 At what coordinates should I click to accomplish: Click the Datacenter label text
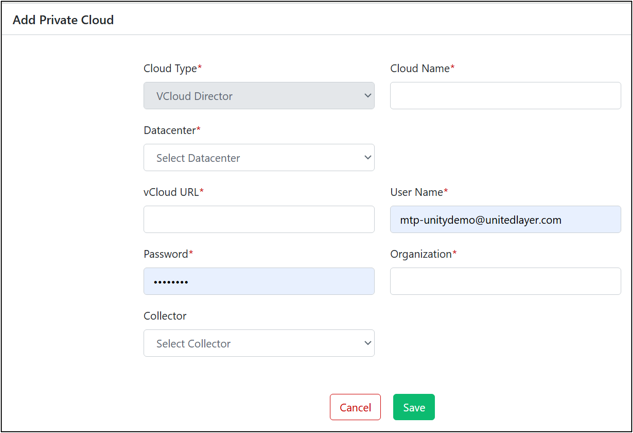coord(172,130)
